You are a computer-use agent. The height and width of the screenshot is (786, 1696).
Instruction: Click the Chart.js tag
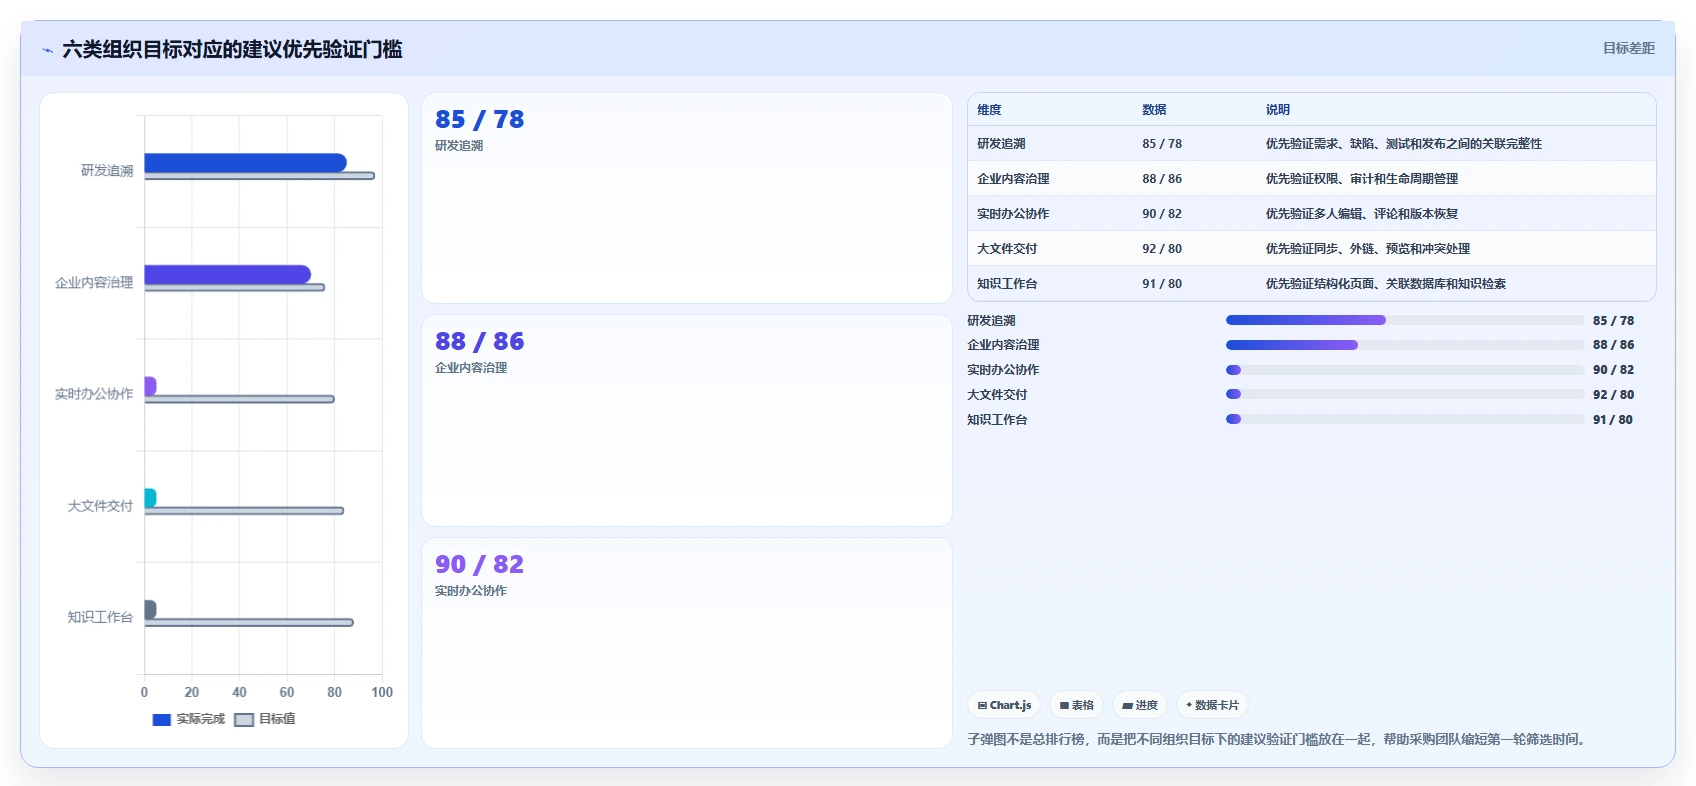coord(1004,705)
